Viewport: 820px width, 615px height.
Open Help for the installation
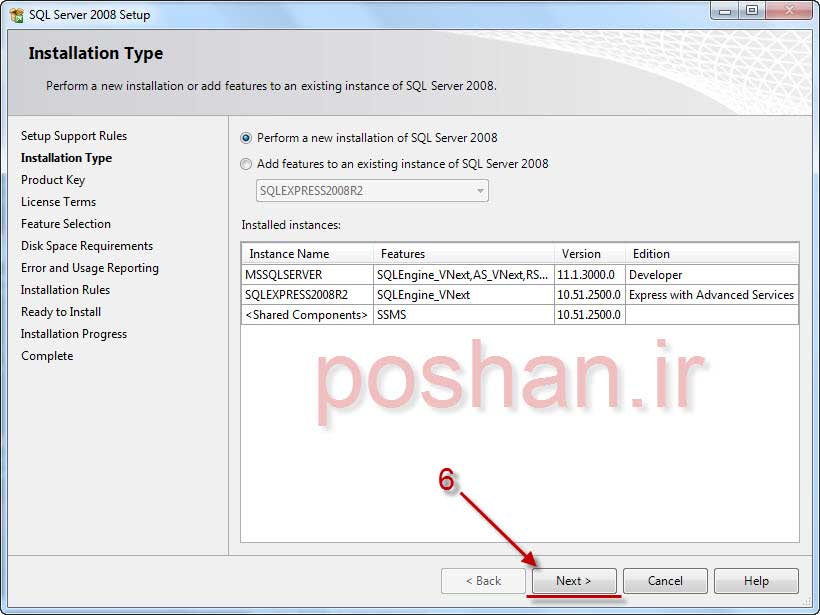(x=756, y=581)
